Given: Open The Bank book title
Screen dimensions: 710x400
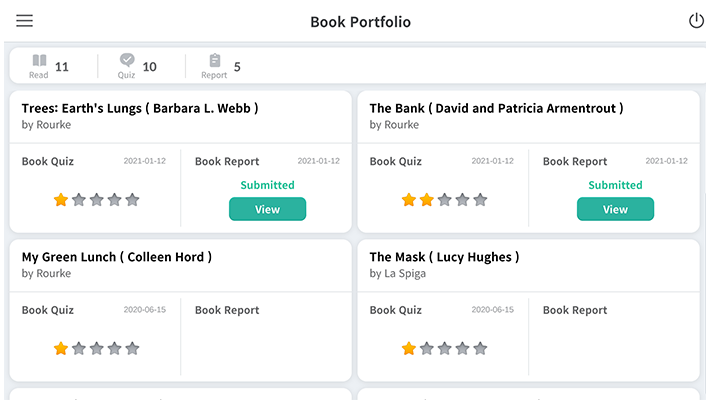Looking at the screenshot, I should click(x=496, y=108).
